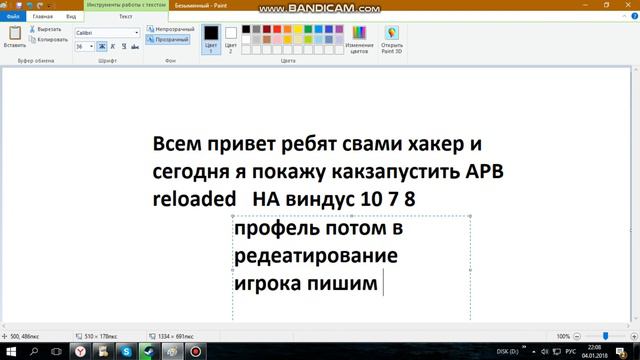Click the volume speaker tray icon
Image resolution: width=640 pixels, height=360 pixels.
[x=544, y=351]
